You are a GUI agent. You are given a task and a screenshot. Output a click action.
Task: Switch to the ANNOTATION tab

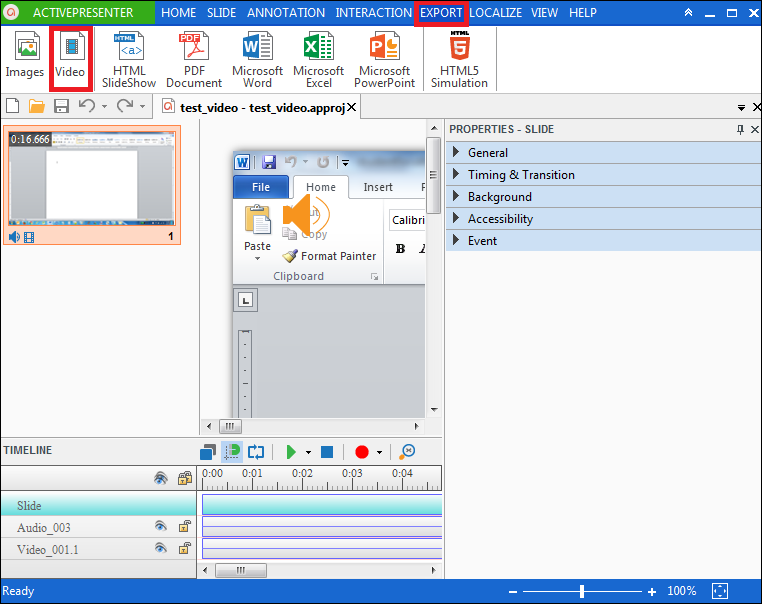click(286, 13)
